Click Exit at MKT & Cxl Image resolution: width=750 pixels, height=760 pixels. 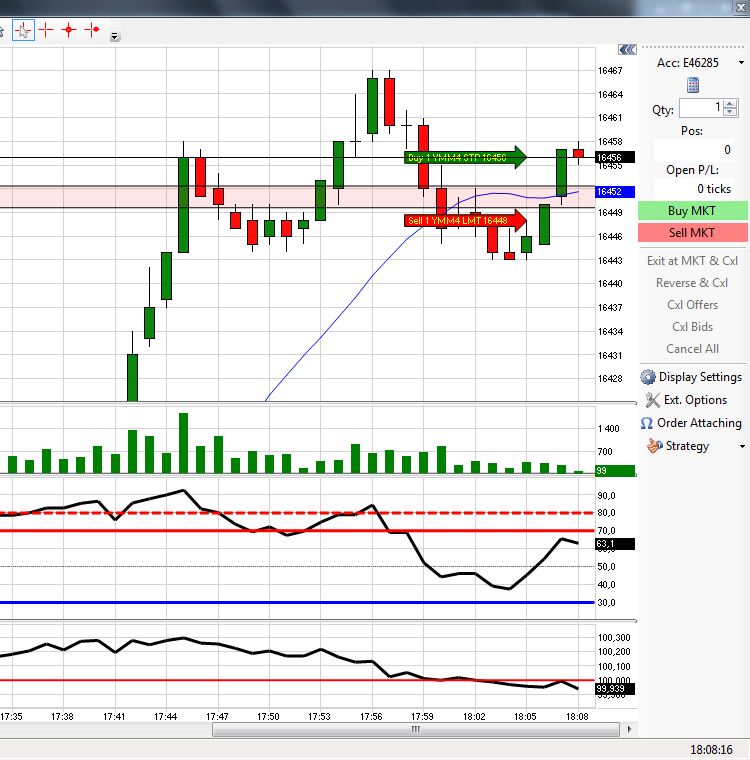pyautogui.click(x=692, y=261)
